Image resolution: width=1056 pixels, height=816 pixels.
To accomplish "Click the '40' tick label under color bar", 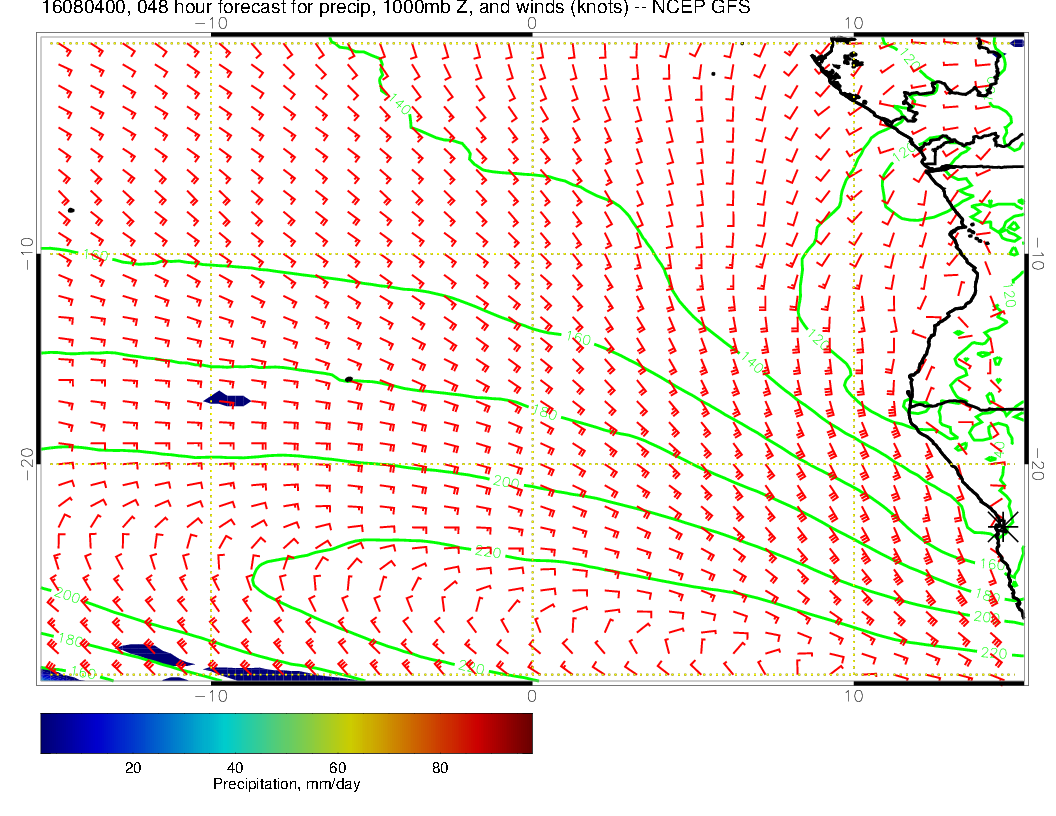I will click(x=235, y=768).
